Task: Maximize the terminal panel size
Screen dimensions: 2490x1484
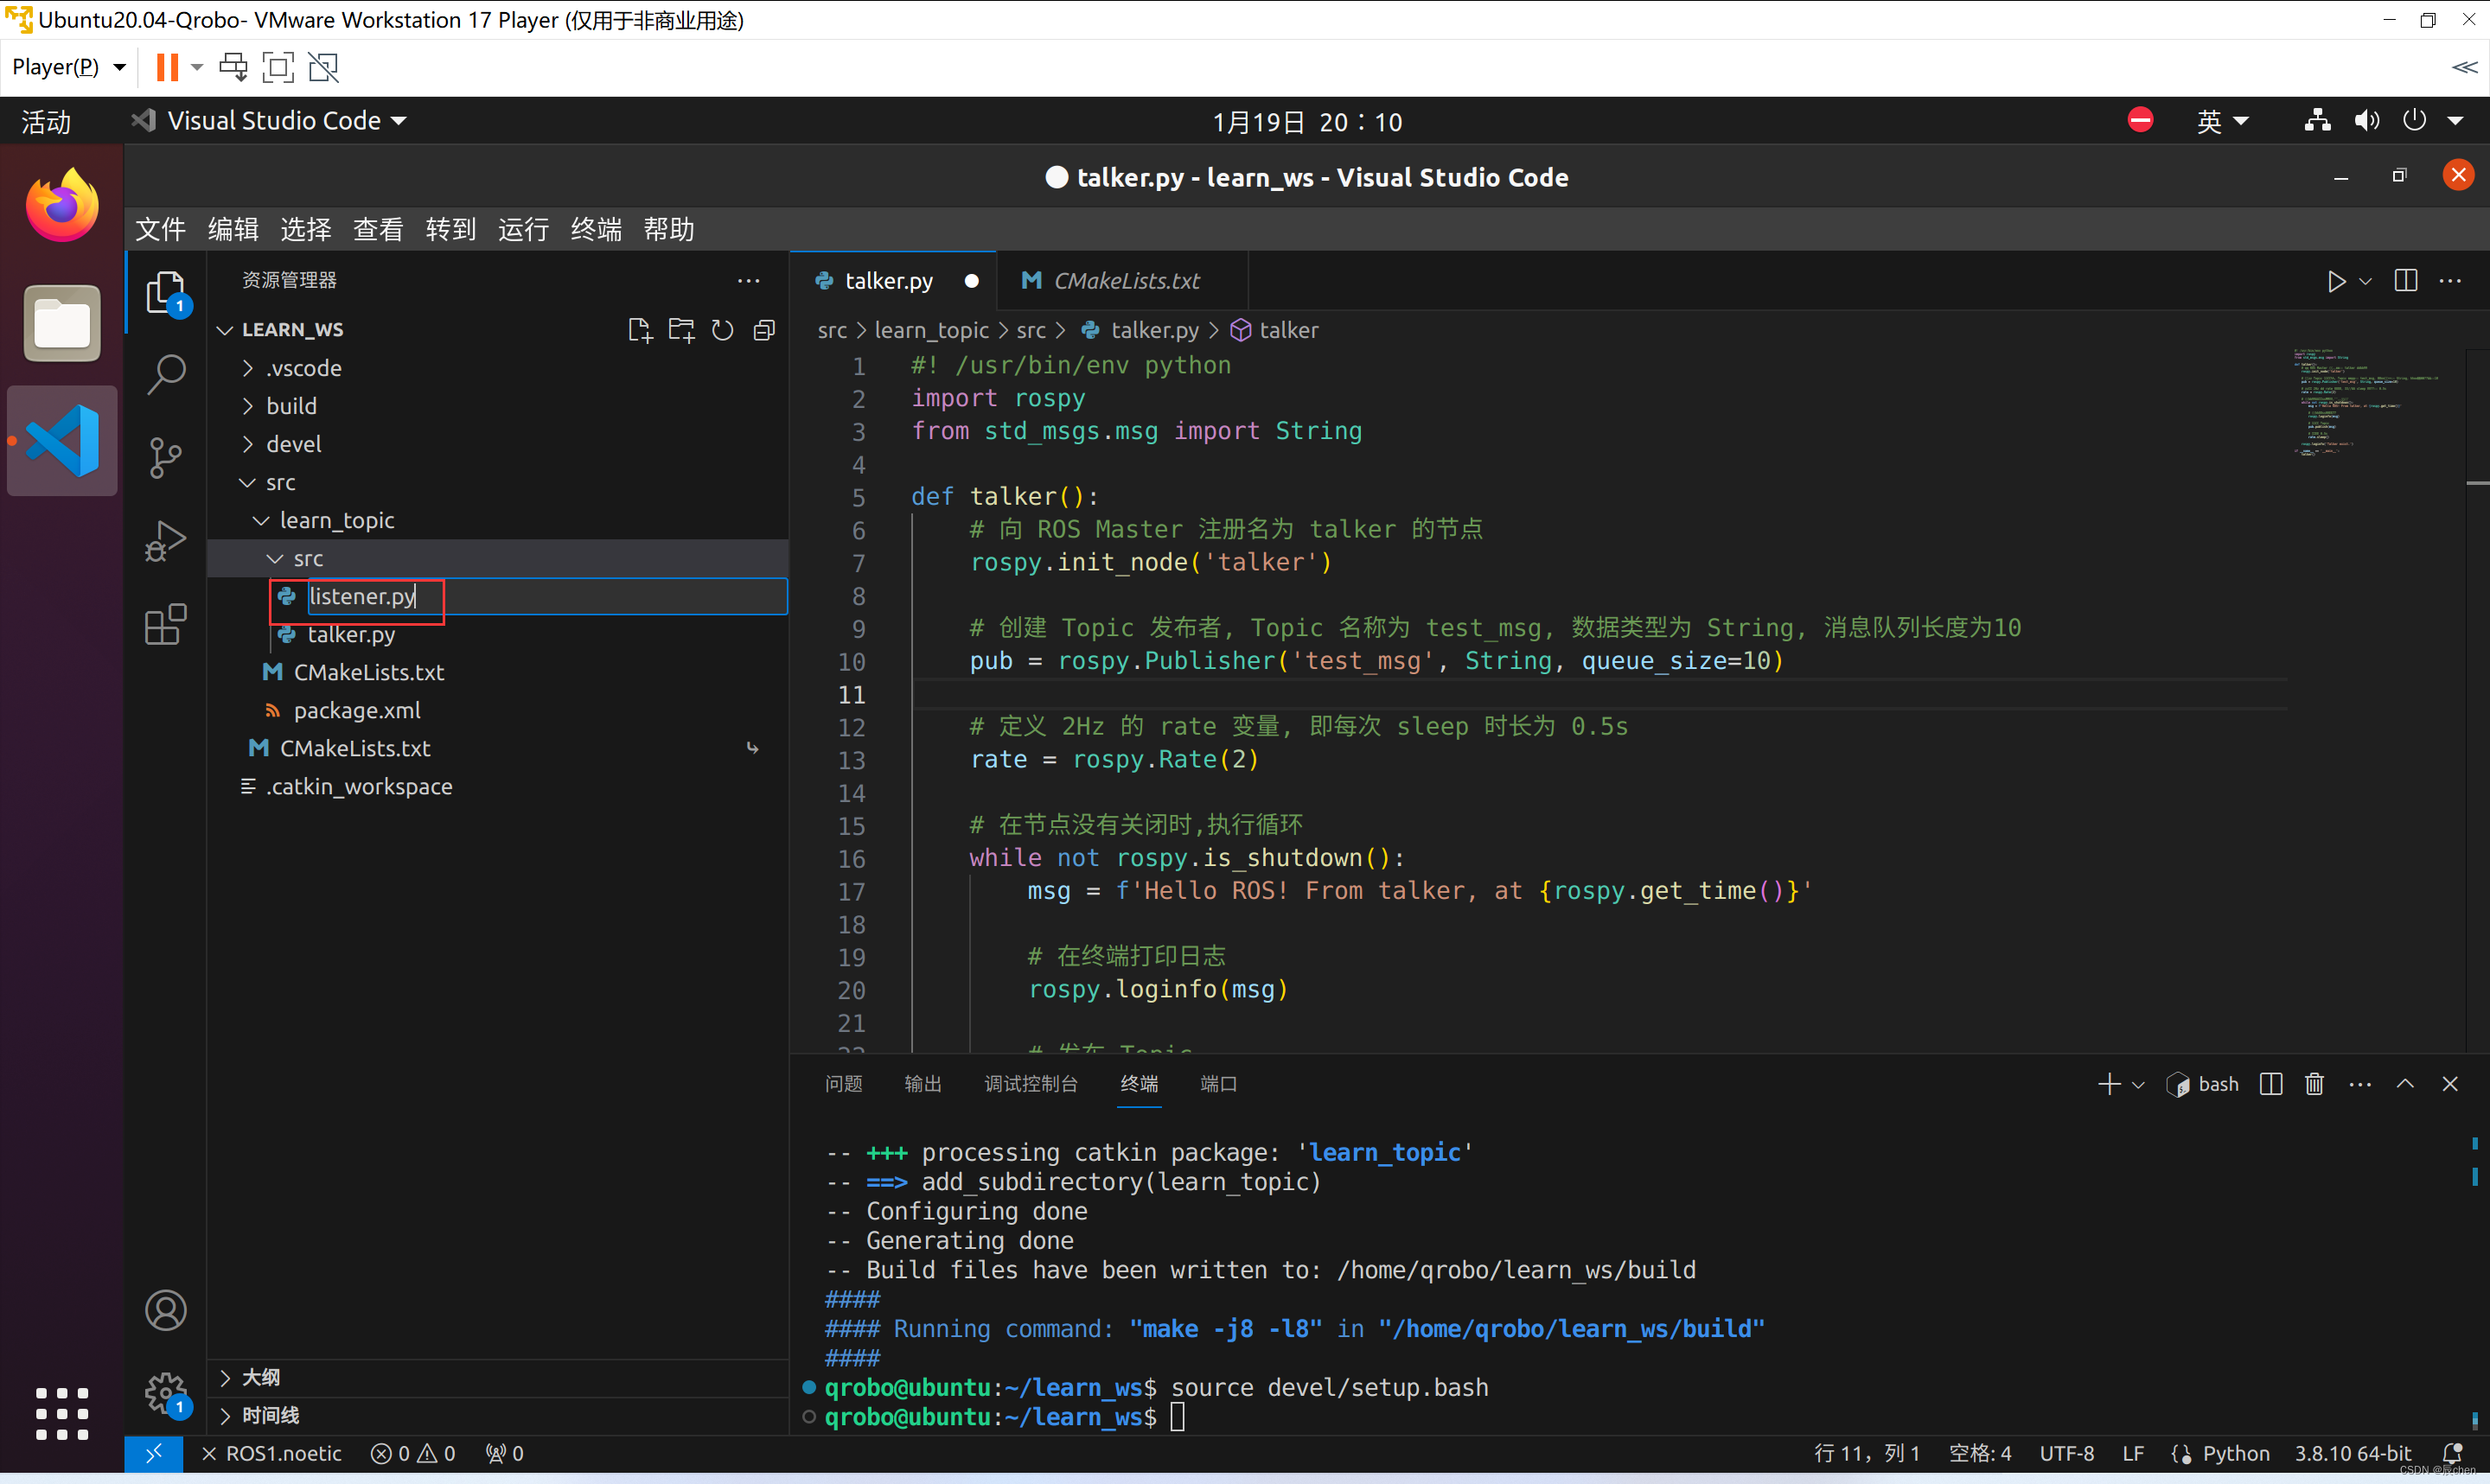Action: [2405, 1084]
